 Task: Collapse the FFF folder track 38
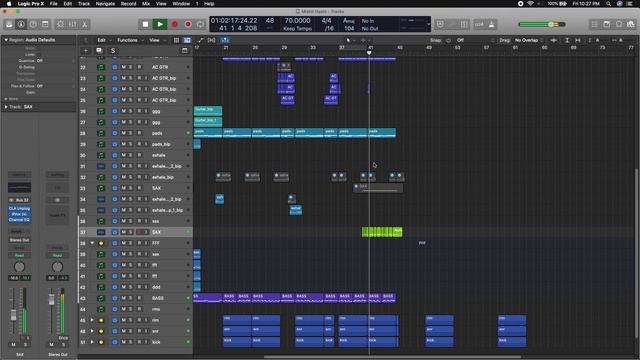click(x=92, y=243)
